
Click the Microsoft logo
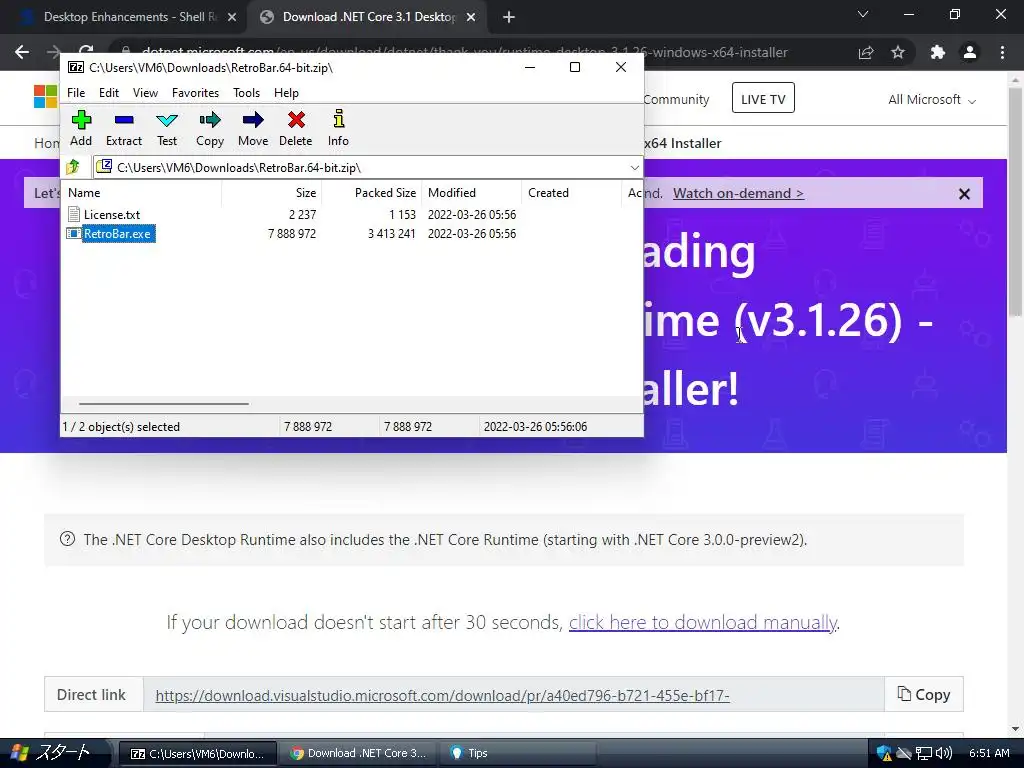[x=45, y=97]
